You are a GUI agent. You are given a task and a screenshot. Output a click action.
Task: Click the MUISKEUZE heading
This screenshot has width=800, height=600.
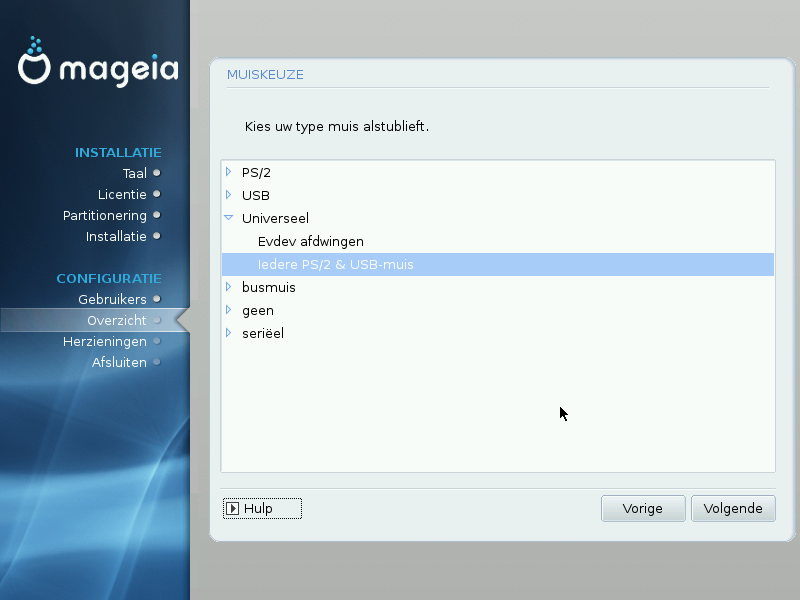coord(265,74)
